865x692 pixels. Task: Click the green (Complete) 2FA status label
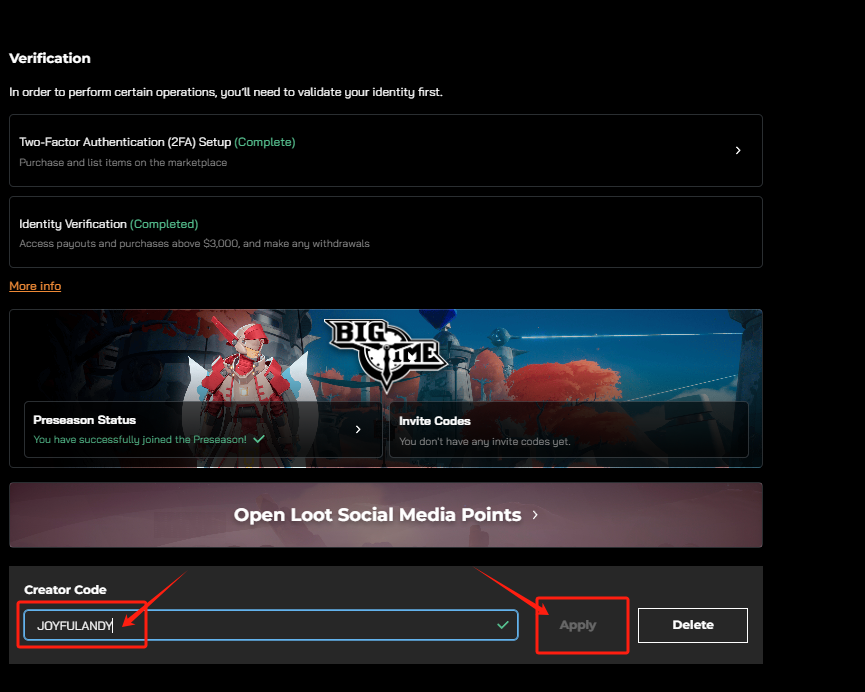265,142
